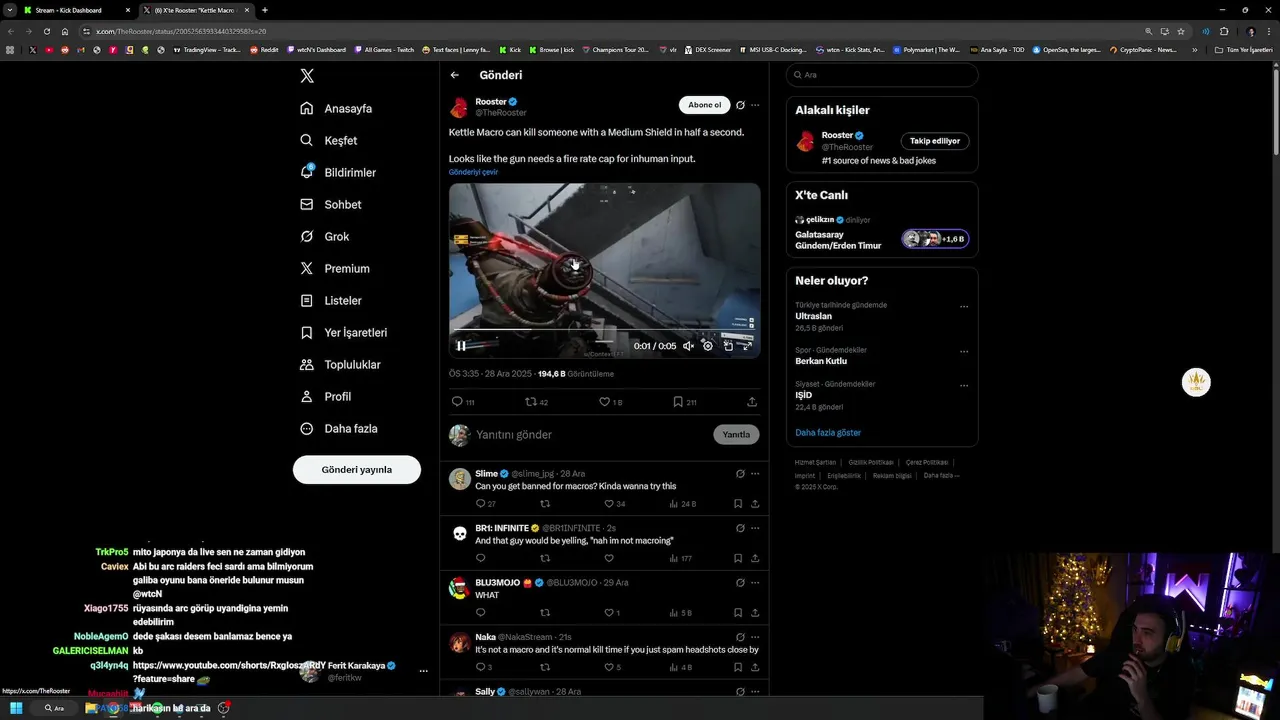The image size is (1280, 720).
Task: Open the TradingView bookmark
Action: [x=208, y=49]
